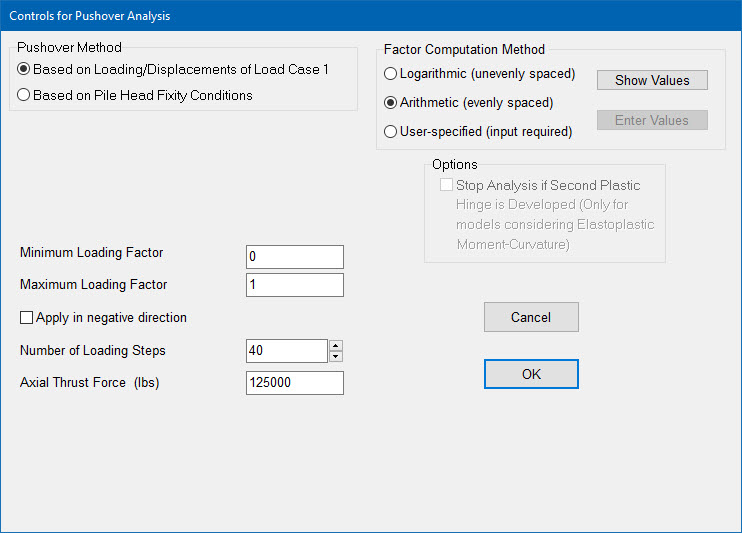Click the Number of Loading Steps label
This screenshot has width=742, height=533.
point(93,350)
